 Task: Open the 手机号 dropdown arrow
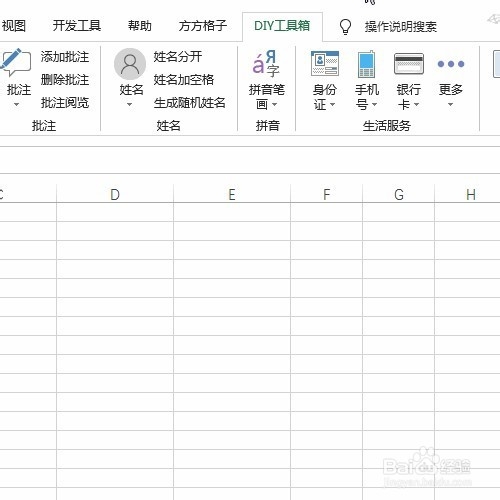(x=374, y=105)
